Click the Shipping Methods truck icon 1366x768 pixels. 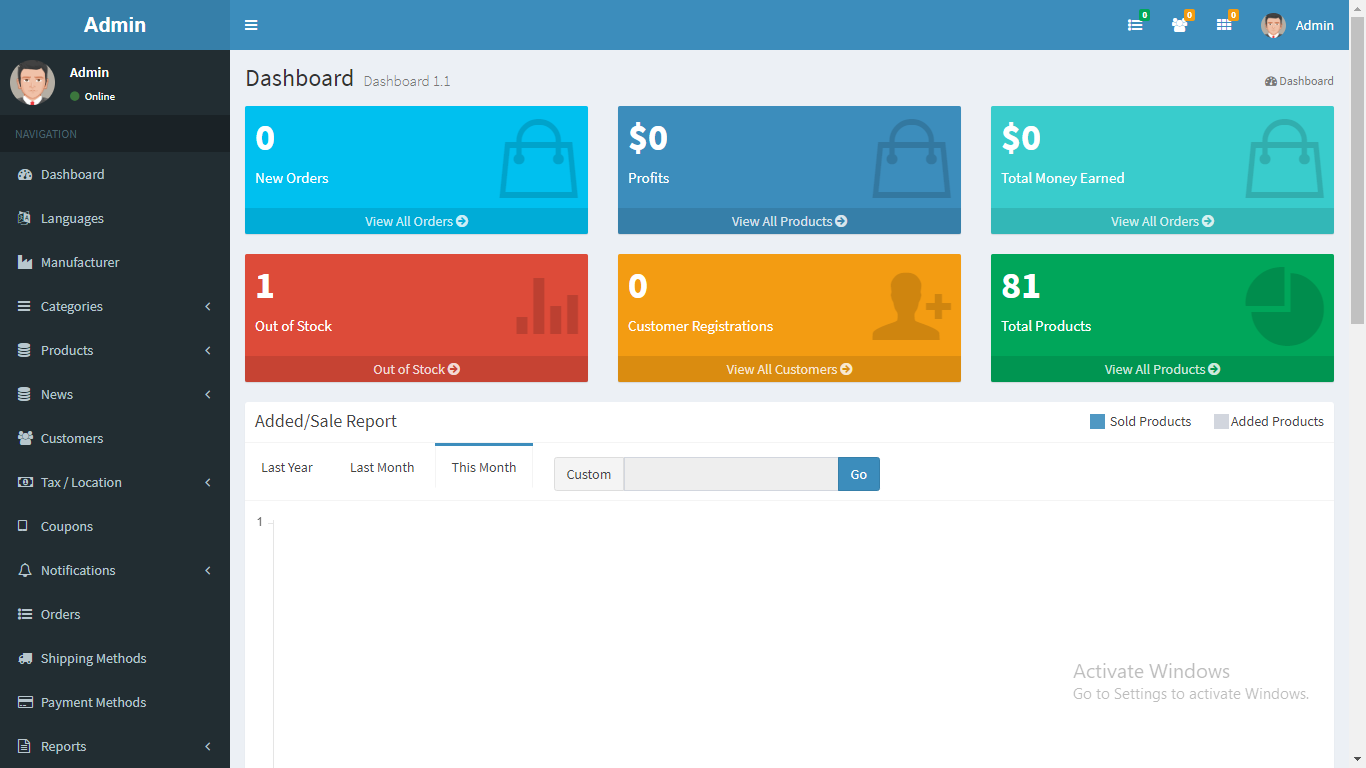25,658
